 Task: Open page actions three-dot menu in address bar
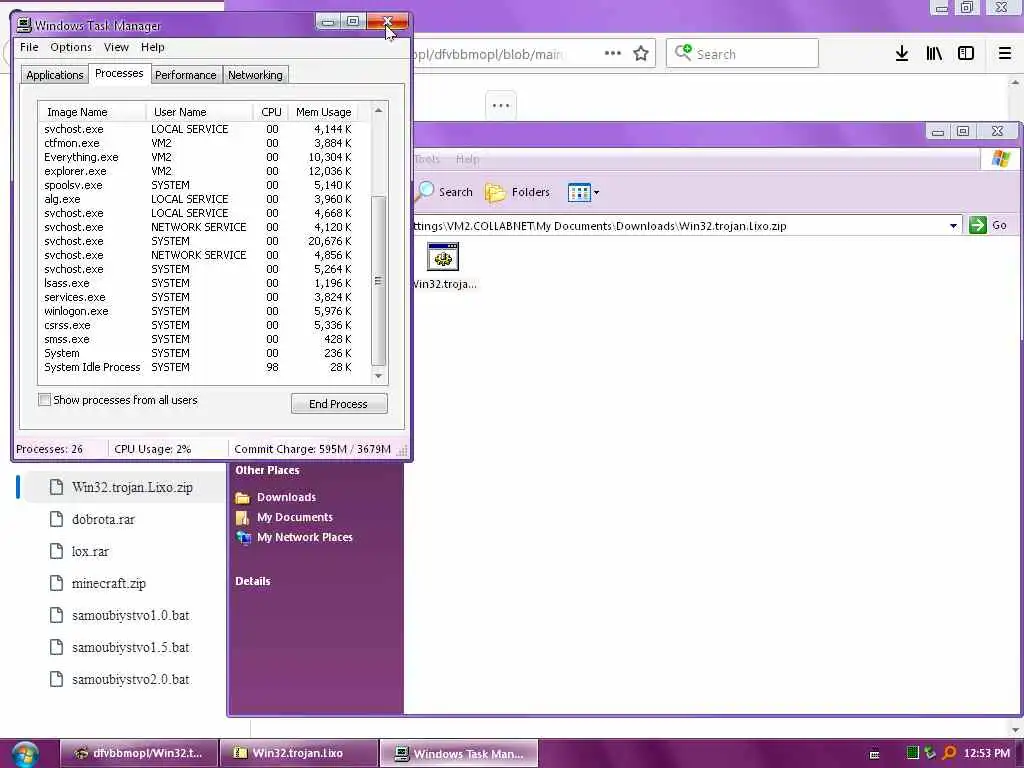(x=613, y=53)
